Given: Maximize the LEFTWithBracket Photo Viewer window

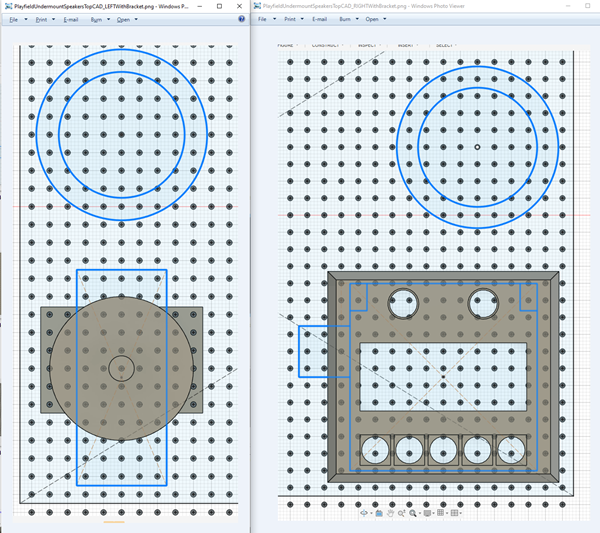Looking at the screenshot, I should pos(219,6).
